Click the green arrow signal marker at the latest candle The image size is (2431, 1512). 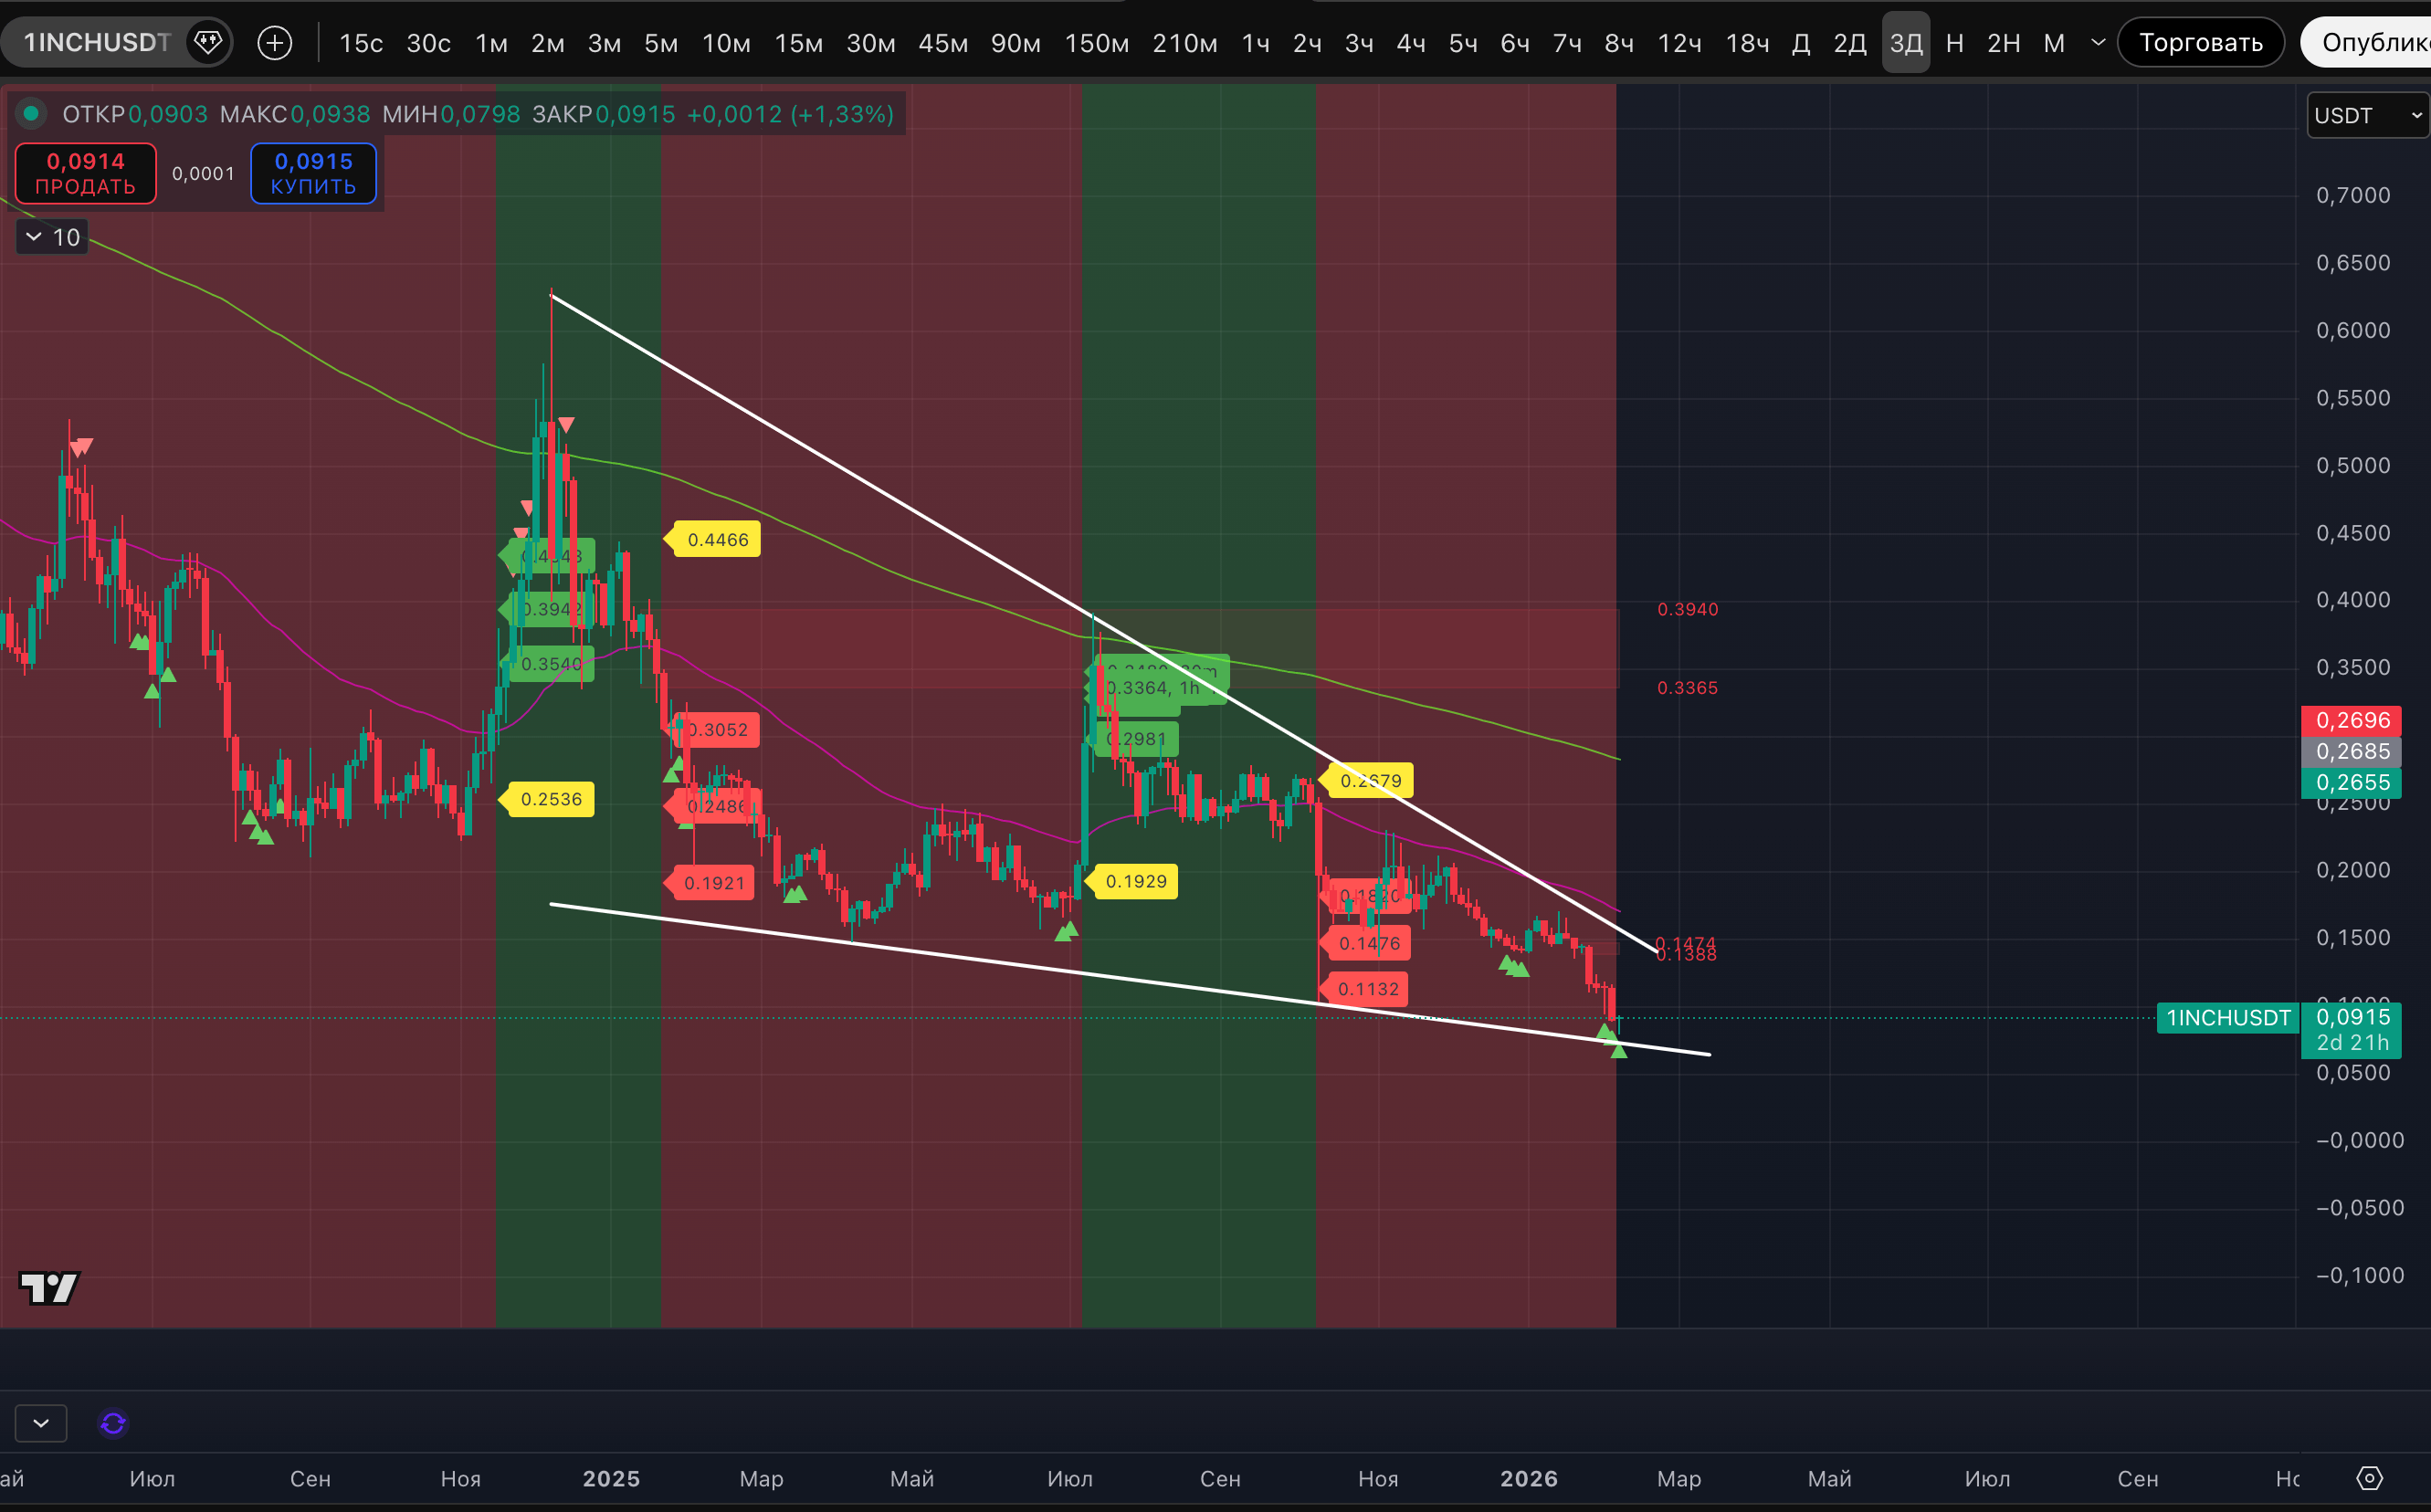coord(1618,1049)
